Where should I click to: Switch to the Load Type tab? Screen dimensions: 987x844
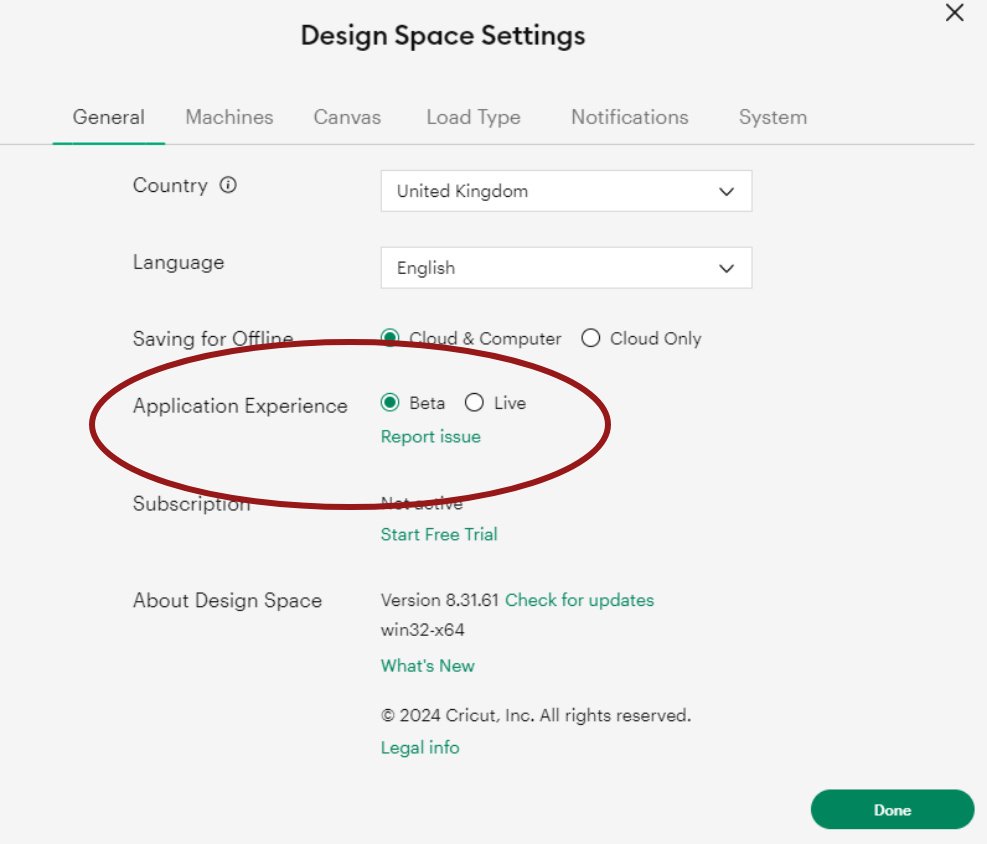pyautogui.click(x=473, y=117)
